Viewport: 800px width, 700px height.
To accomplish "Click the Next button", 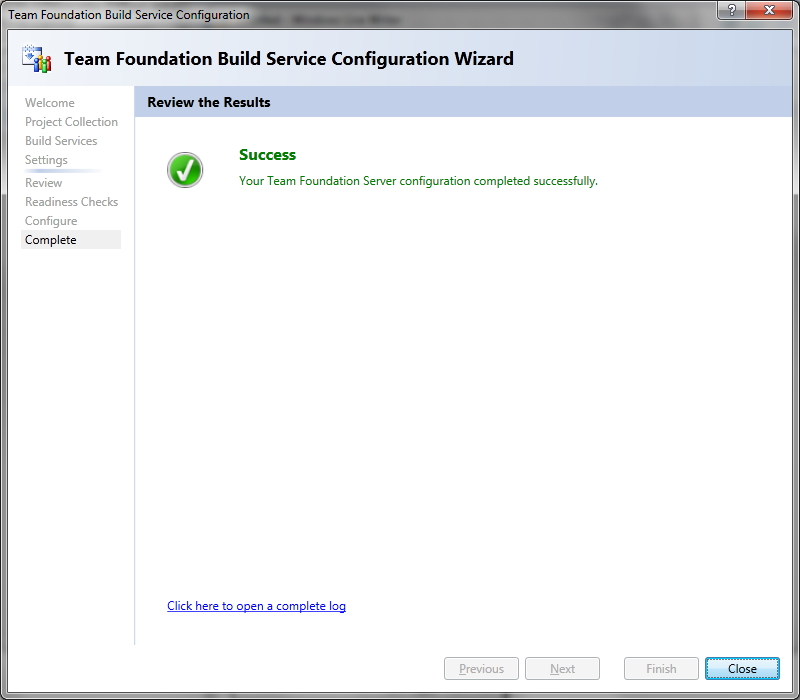I will 562,668.
